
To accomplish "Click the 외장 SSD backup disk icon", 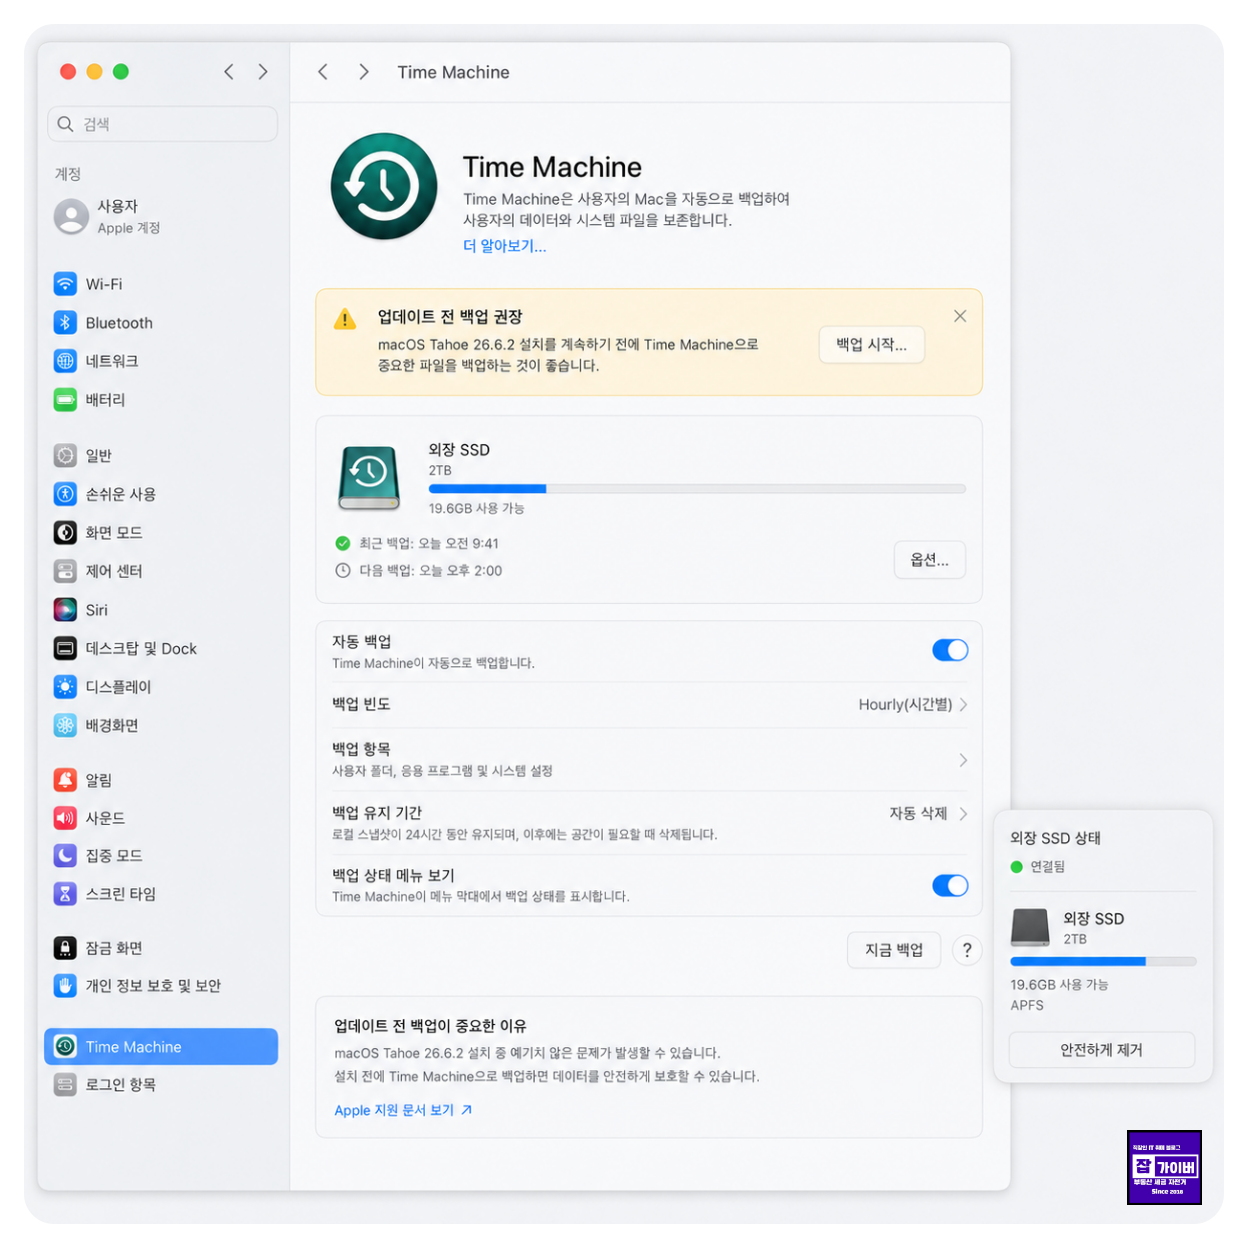I will 369,478.
